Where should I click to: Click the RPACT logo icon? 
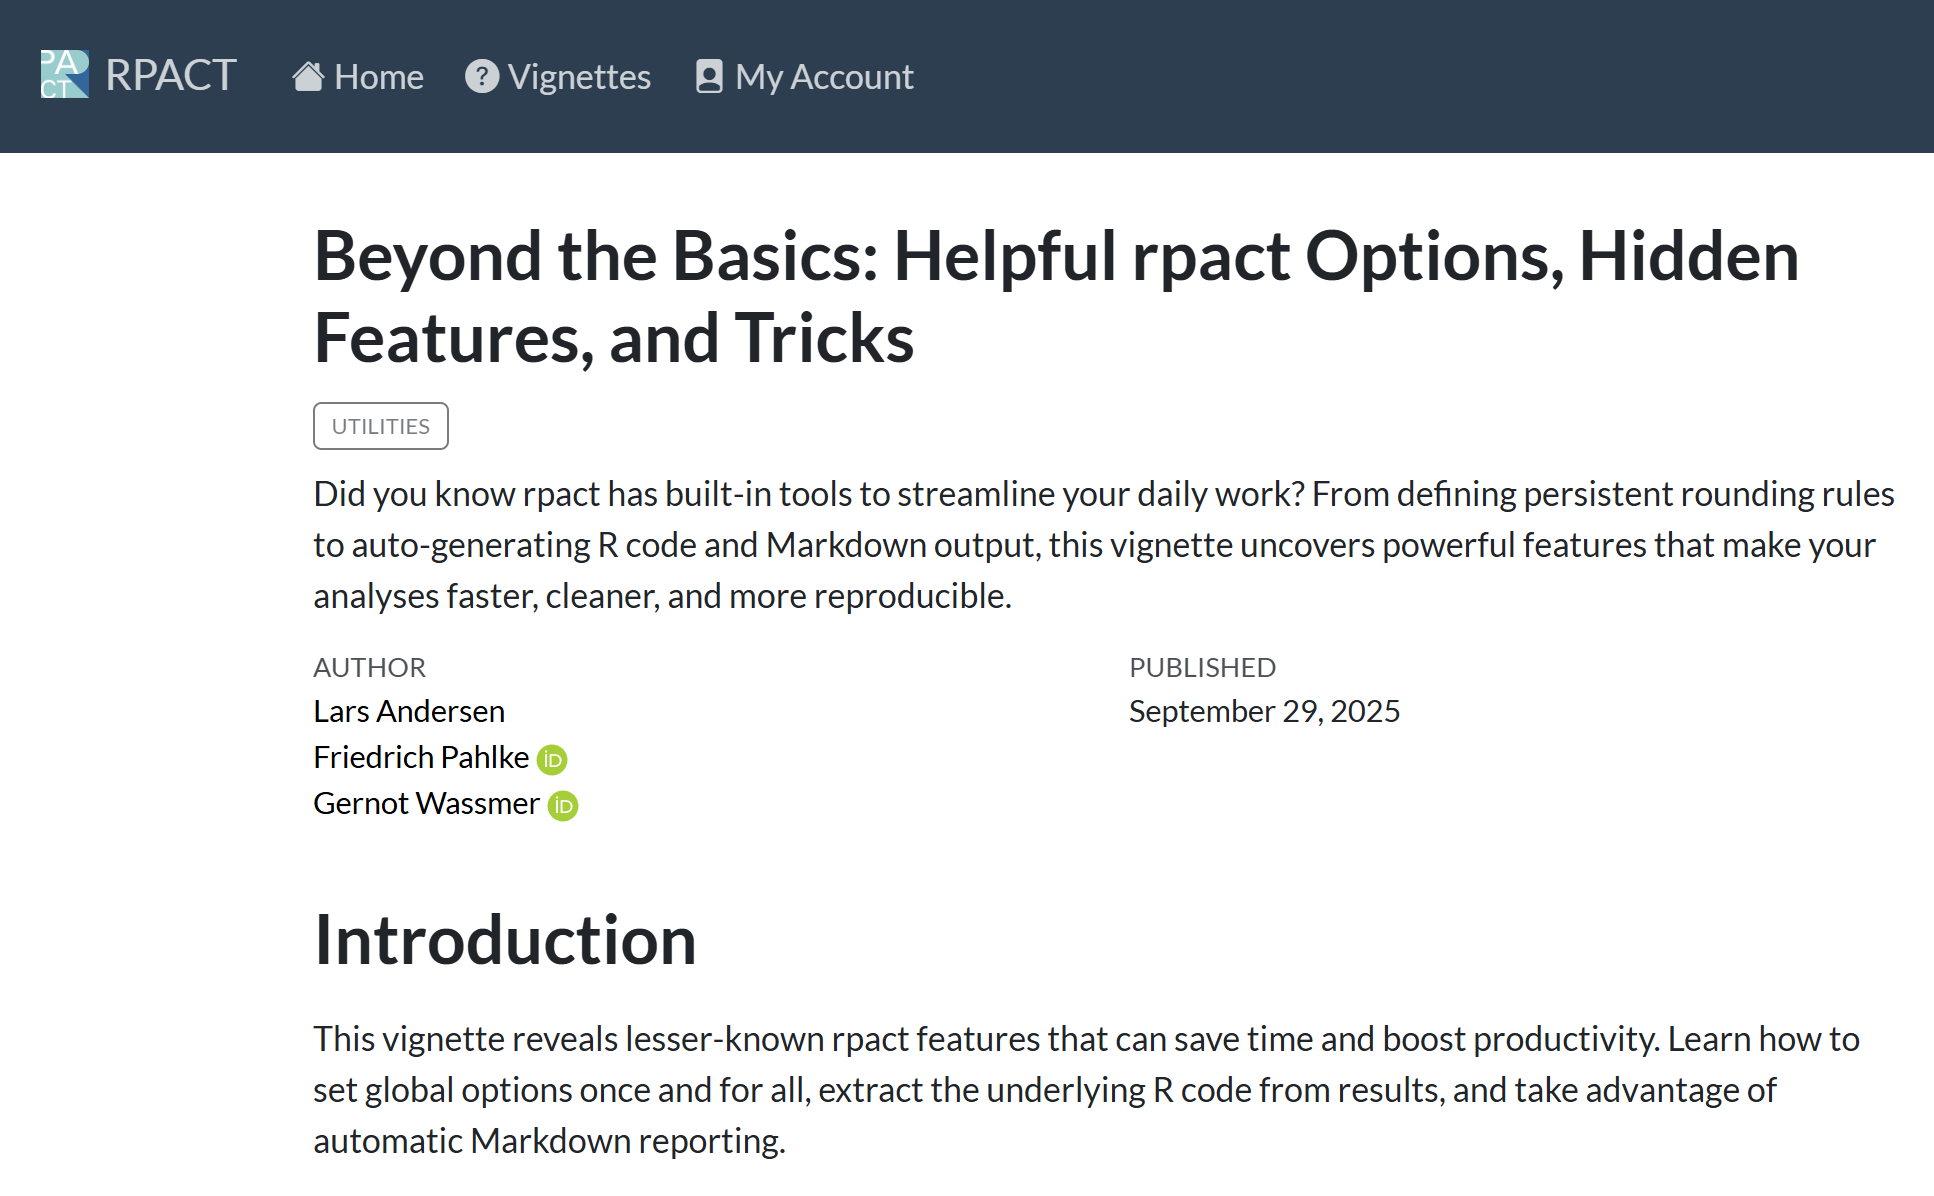[x=65, y=75]
